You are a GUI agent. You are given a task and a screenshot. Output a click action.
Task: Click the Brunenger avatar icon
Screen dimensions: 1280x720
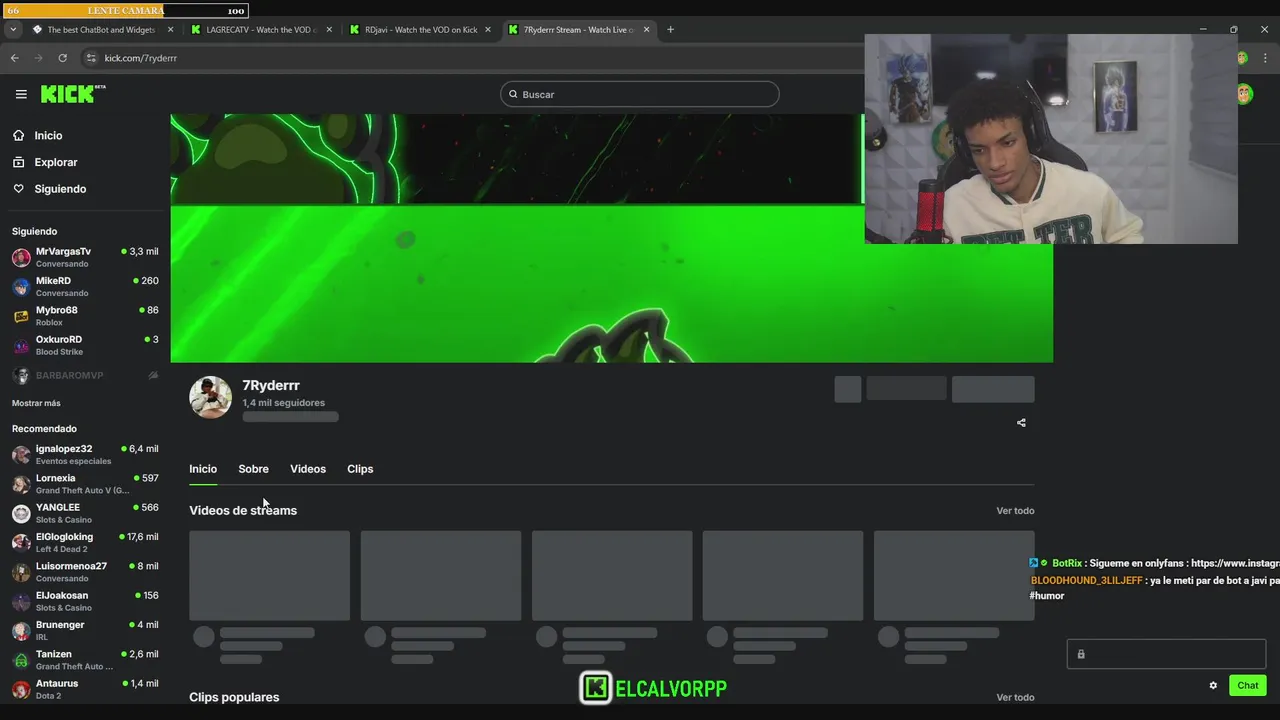click(21, 631)
